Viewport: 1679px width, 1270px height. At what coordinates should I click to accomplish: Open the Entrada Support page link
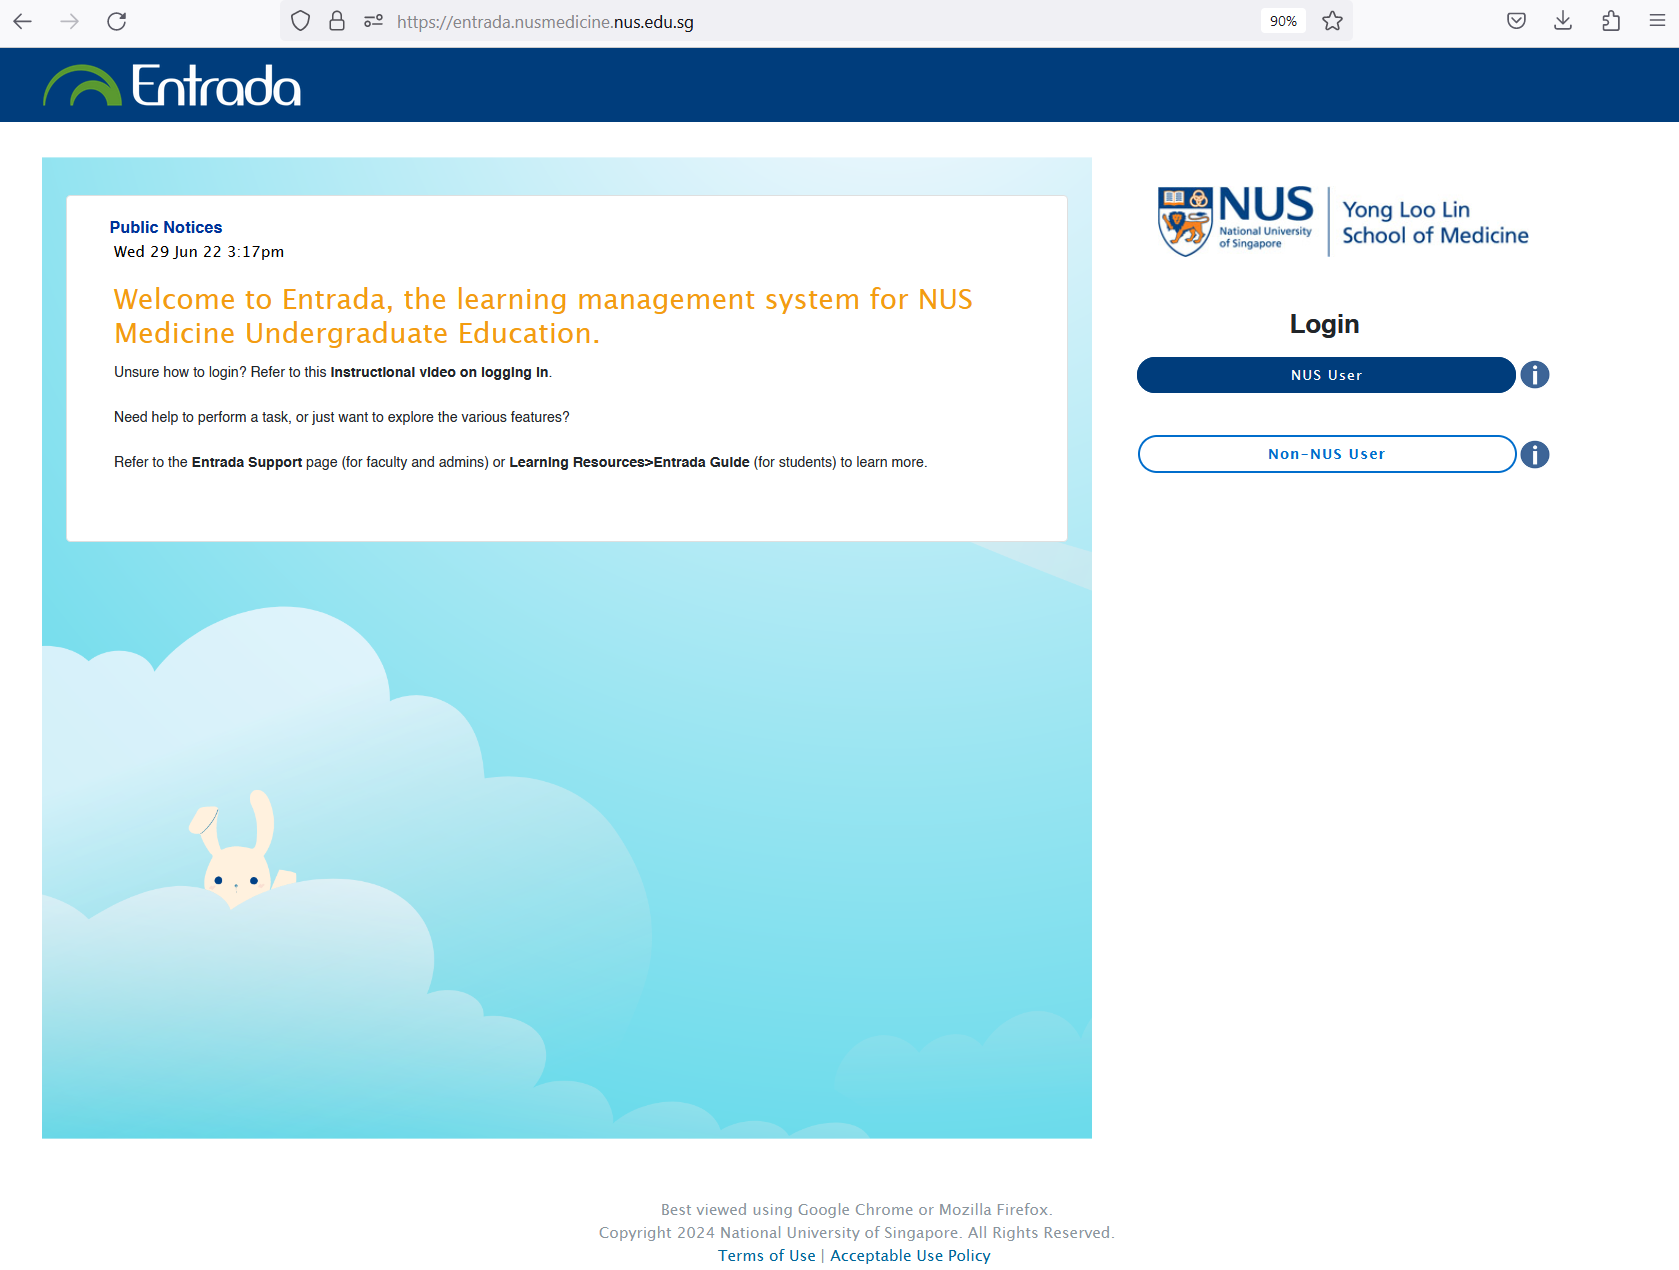click(x=247, y=462)
